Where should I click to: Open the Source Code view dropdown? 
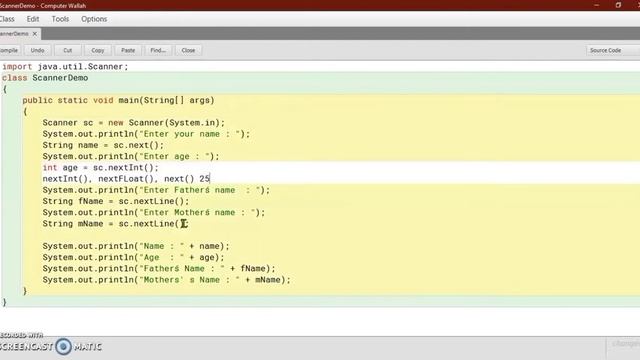click(x=612, y=50)
